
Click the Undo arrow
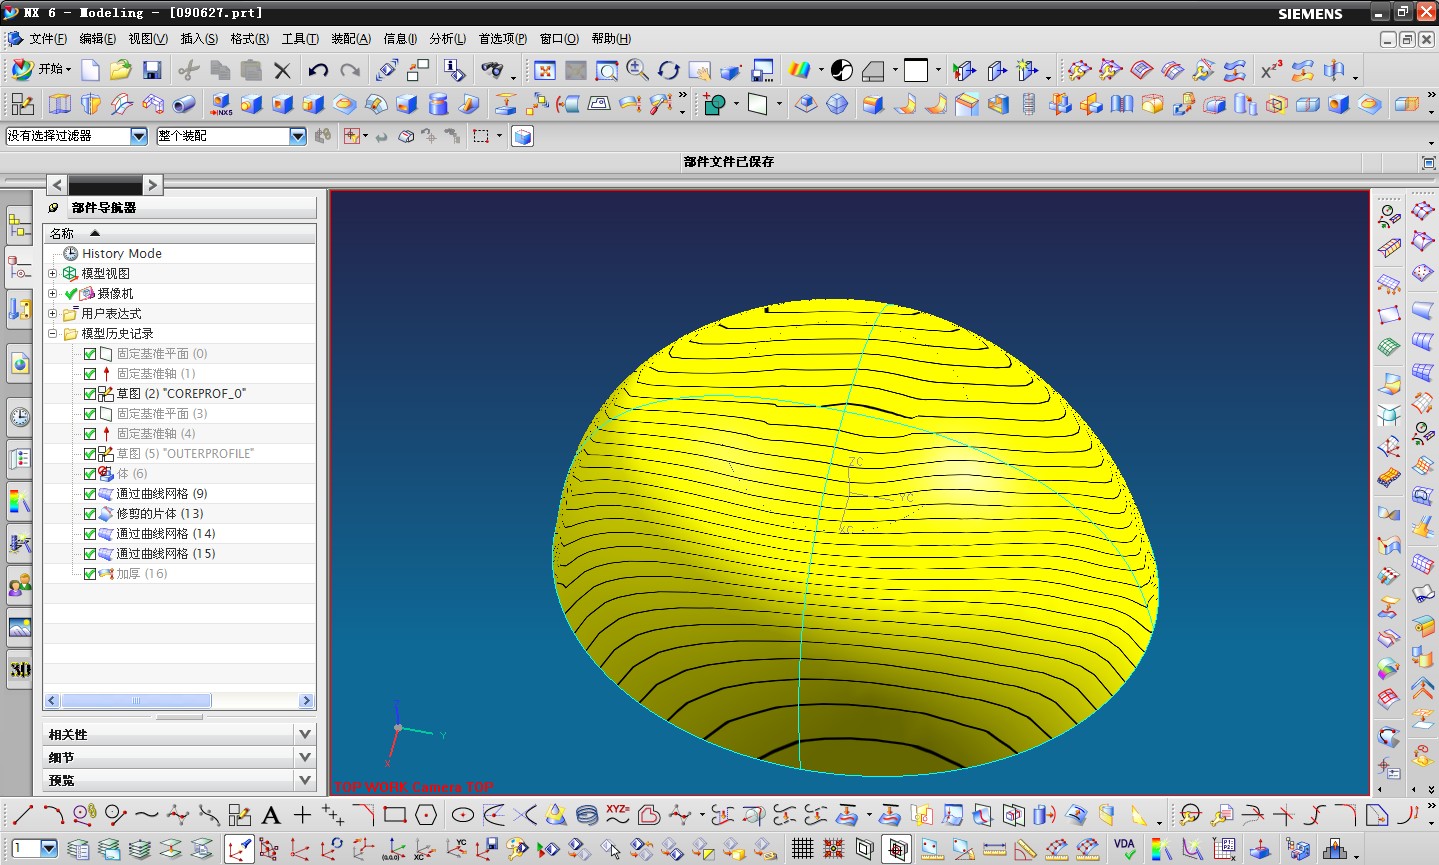point(318,70)
